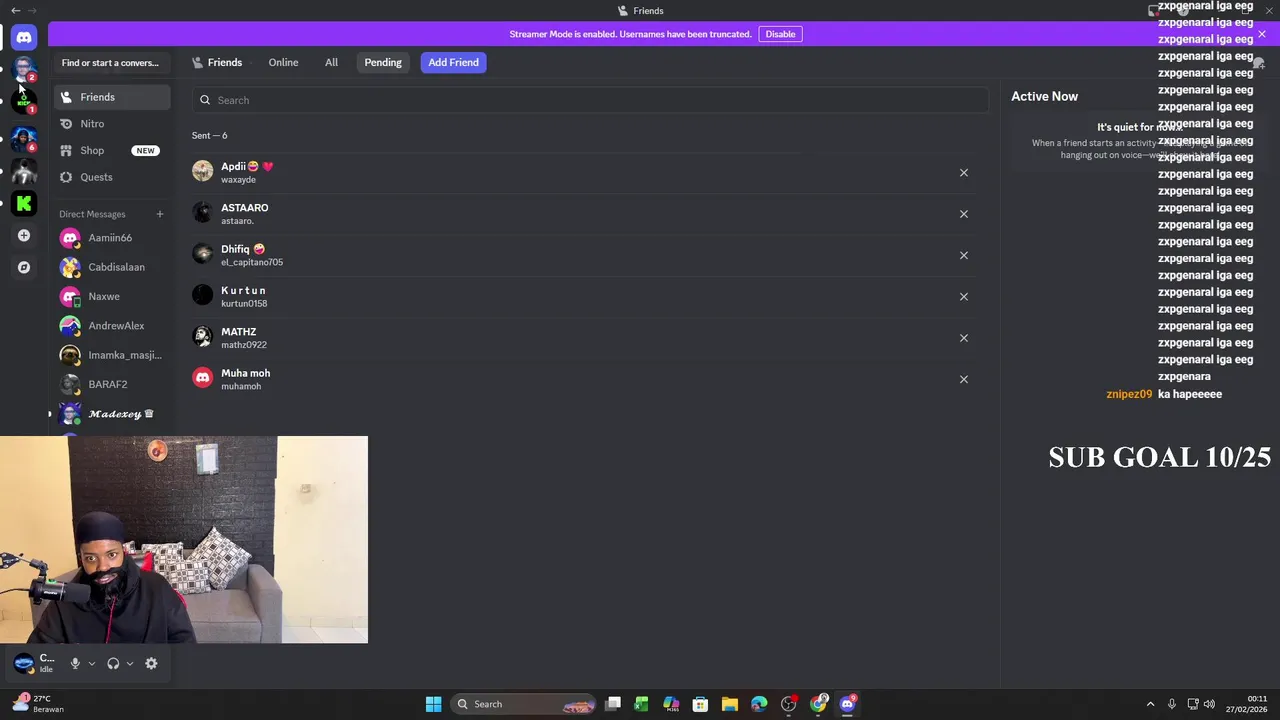Open DM with BARAF2
The width and height of the screenshot is (1280, 720).
pyautogui.click(x=112, y=385)
